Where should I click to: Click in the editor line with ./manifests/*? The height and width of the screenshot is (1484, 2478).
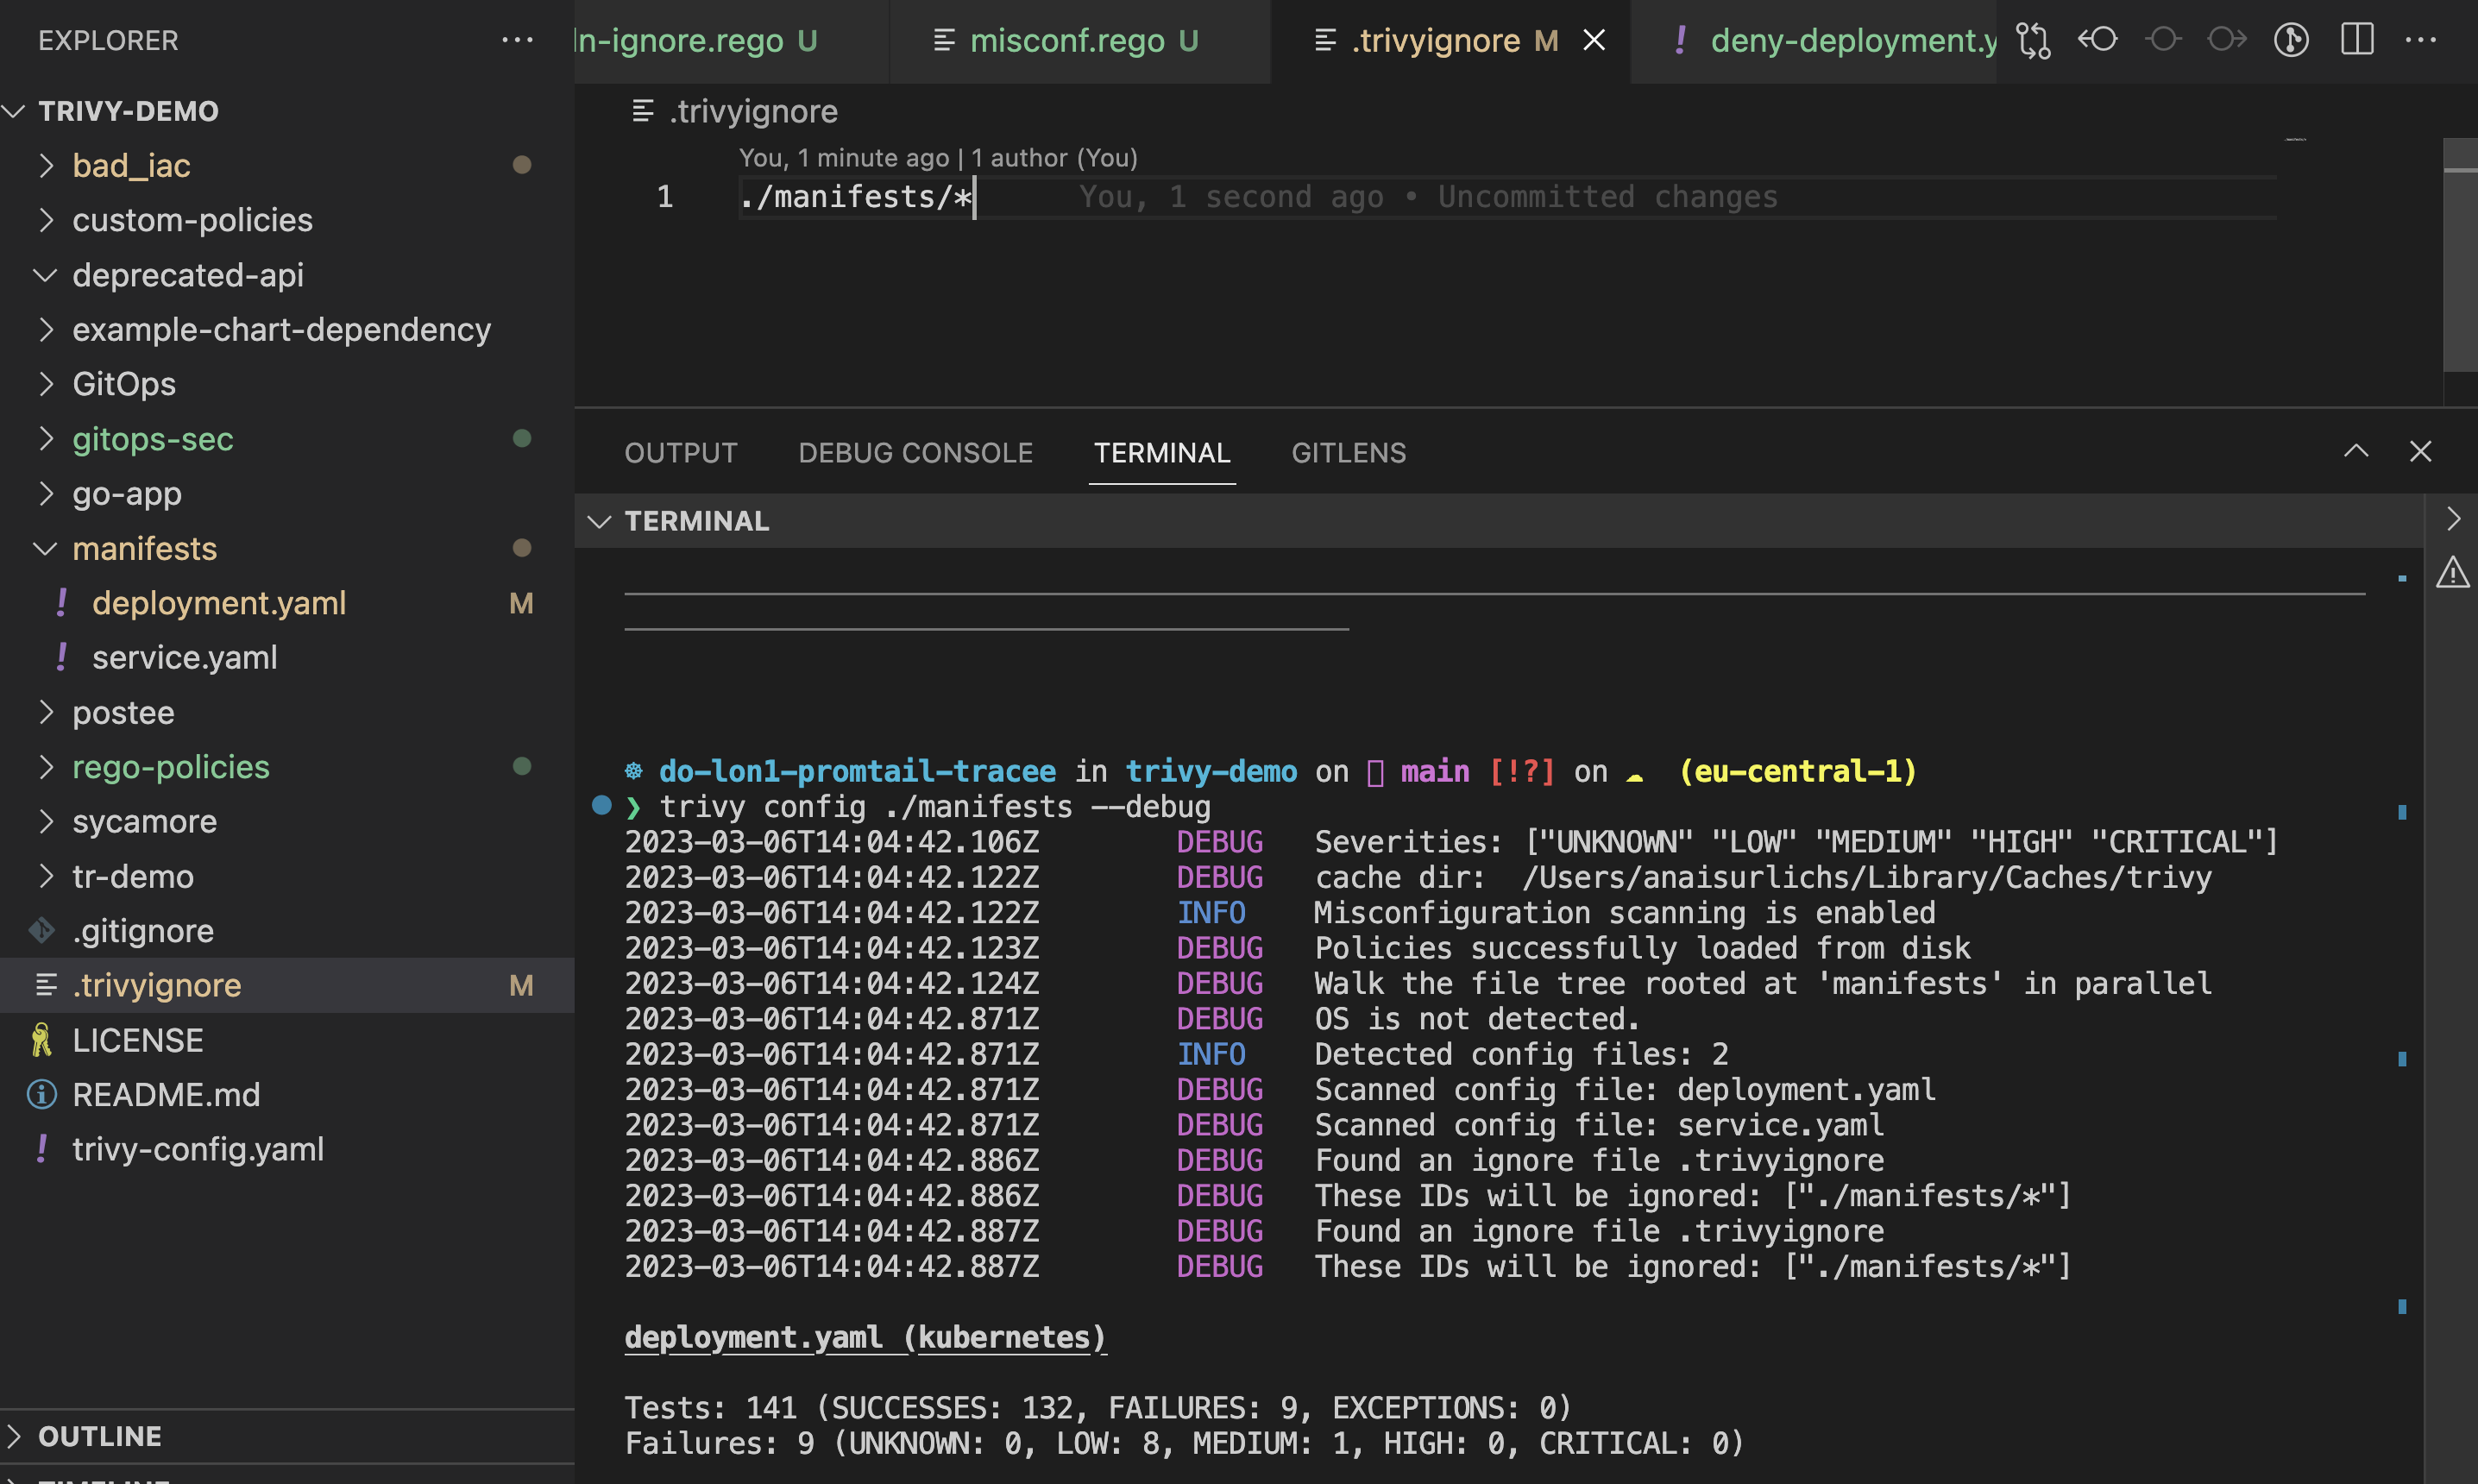(1508, 197)
